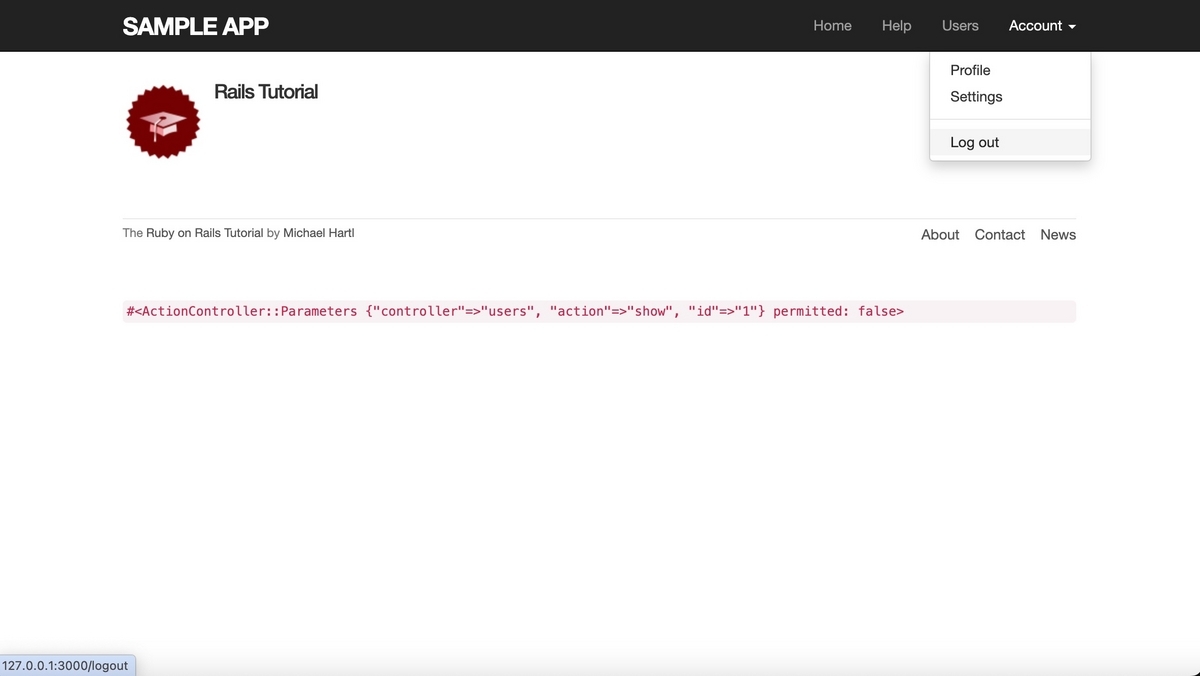Click the graduation cap gravatar image
Image resolution: width=1200 pixels, height=676 pixels.
(x=163, y=121)
